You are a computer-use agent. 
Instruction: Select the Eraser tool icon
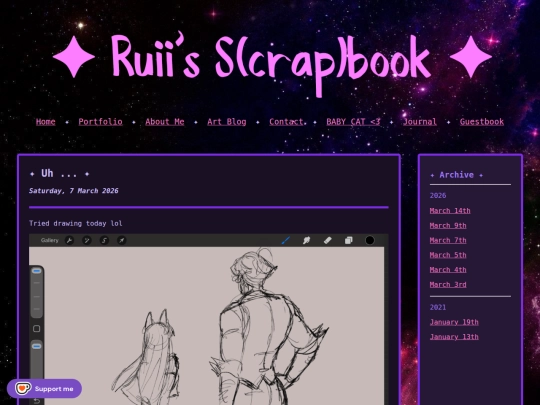coord(328,240)
